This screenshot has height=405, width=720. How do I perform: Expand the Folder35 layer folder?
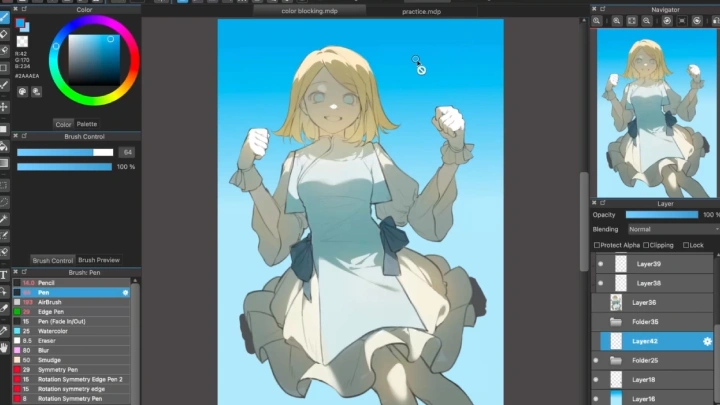616,322
